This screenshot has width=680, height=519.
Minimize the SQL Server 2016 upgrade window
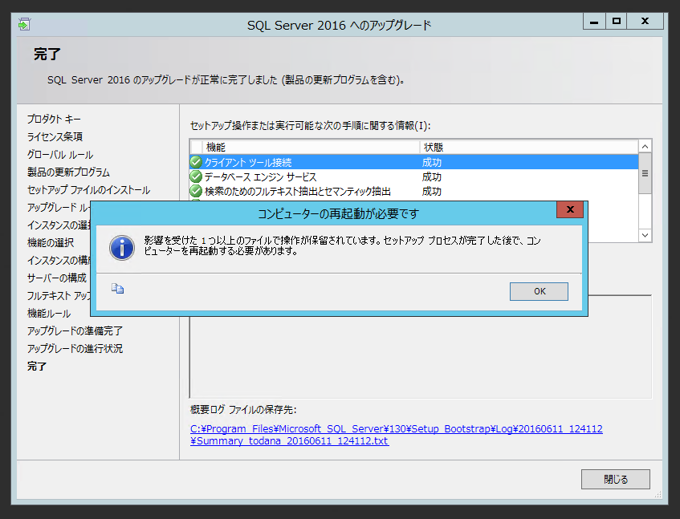point(594,21)
